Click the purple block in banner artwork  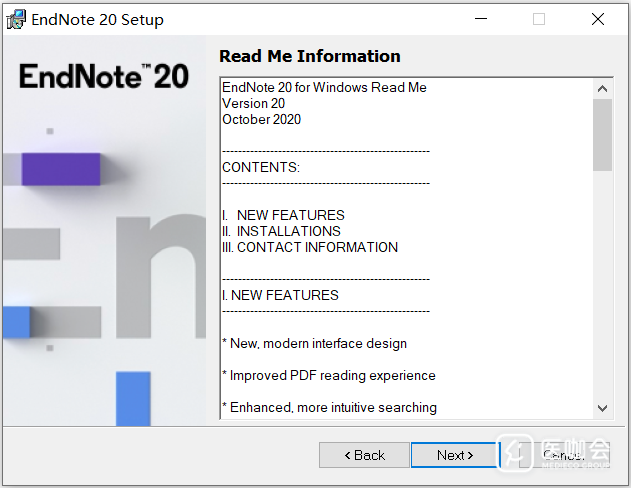pos(61,169)
